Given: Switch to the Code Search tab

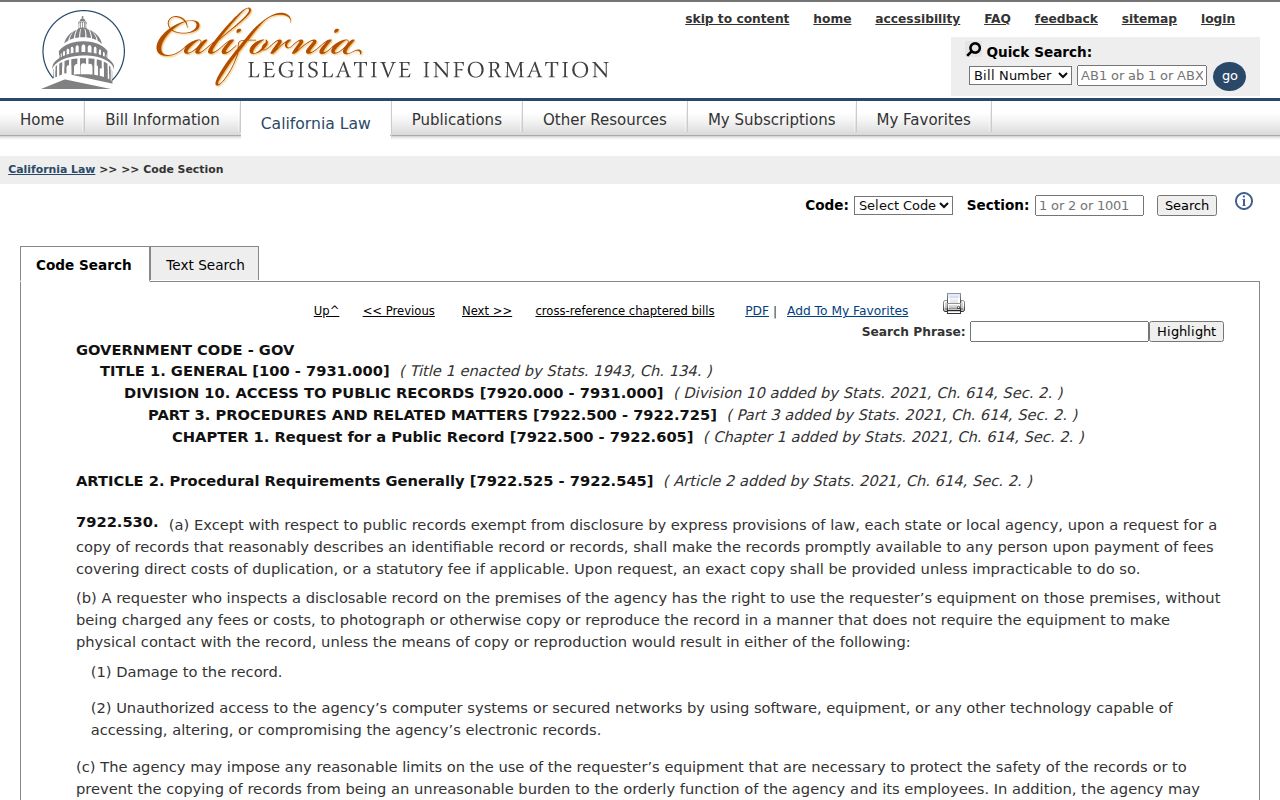Looking at the screenshot, I should (x=84, y=265).
